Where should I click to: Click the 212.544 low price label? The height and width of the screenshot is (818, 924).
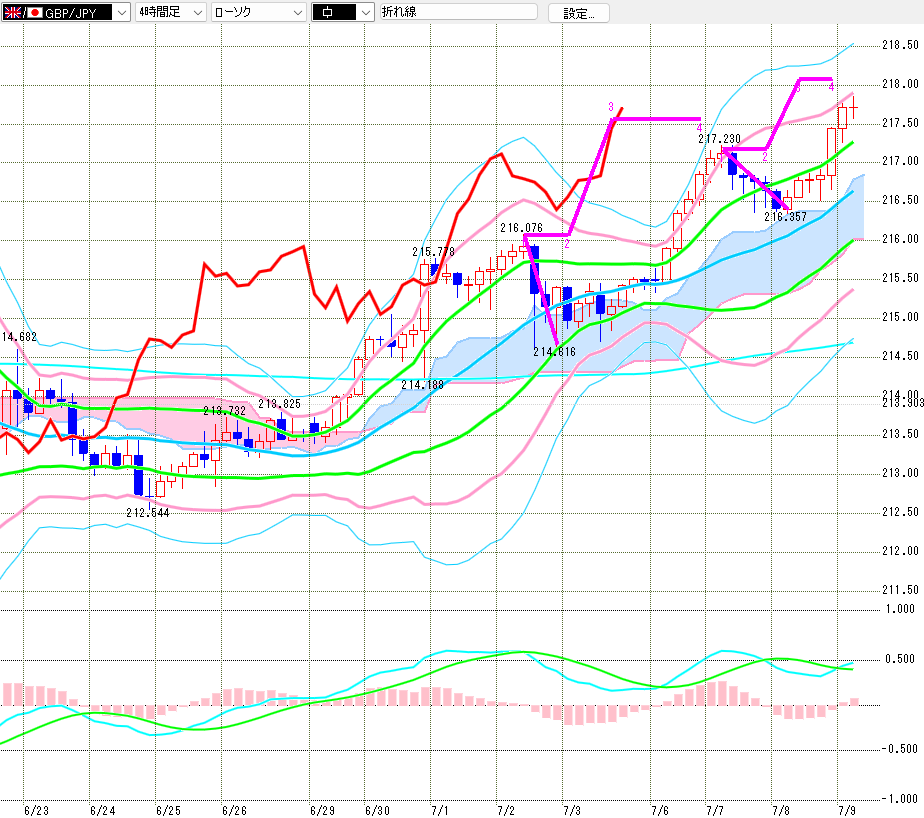pos(148,513)
